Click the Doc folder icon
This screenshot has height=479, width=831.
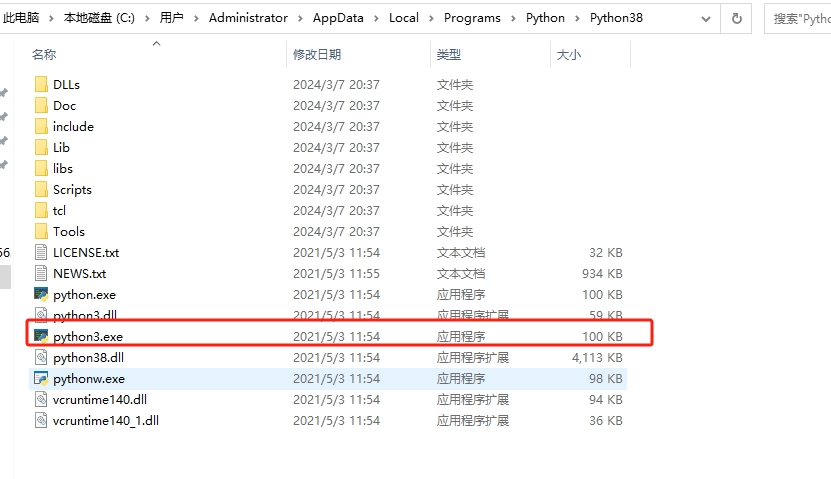41,105
